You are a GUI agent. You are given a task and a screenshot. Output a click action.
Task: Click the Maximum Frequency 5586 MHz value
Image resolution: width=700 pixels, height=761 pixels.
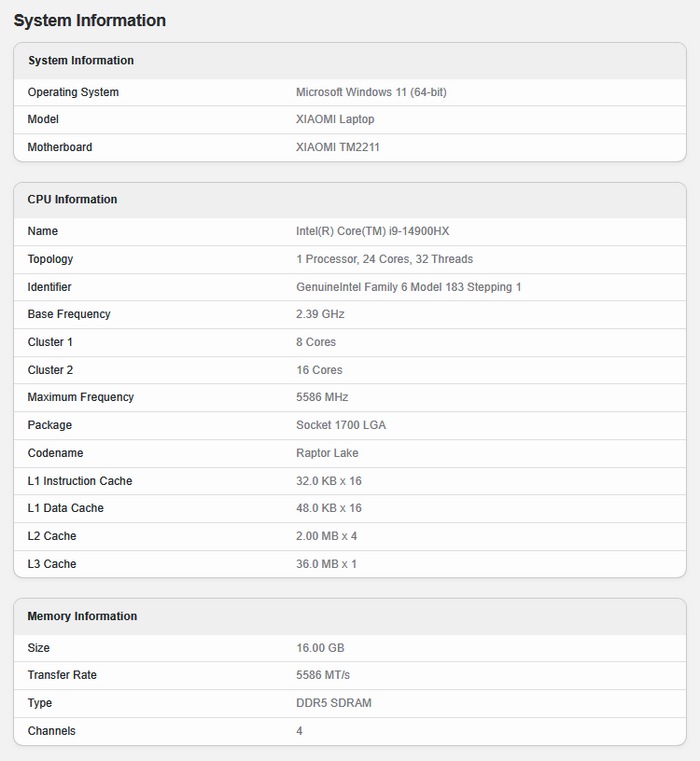click(322, 397)
